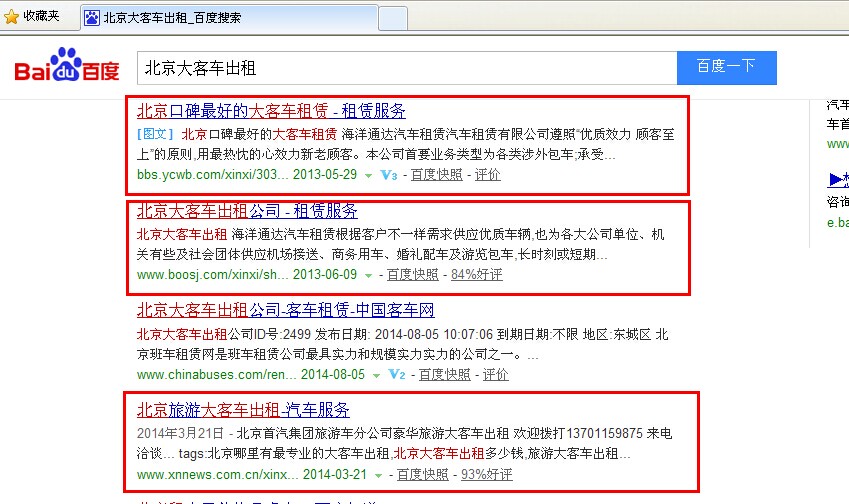Click 评价 link in chinabuses result

(x=495, y=375)
